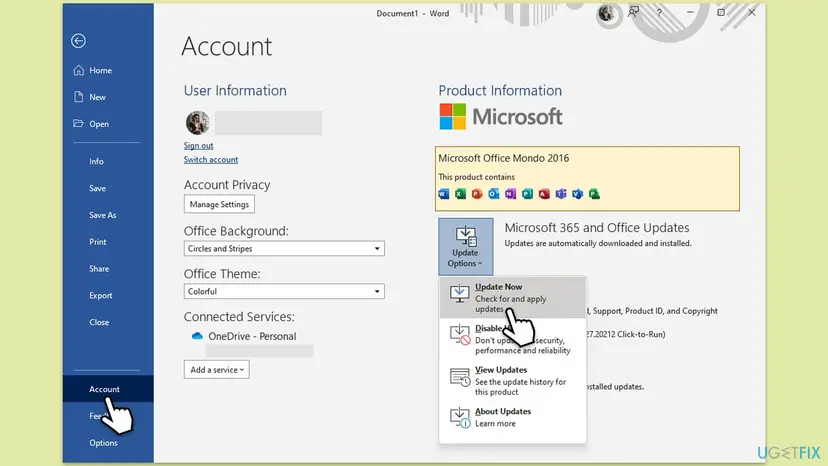
Task: Click the Excel app icon
Action: point(460,194)
